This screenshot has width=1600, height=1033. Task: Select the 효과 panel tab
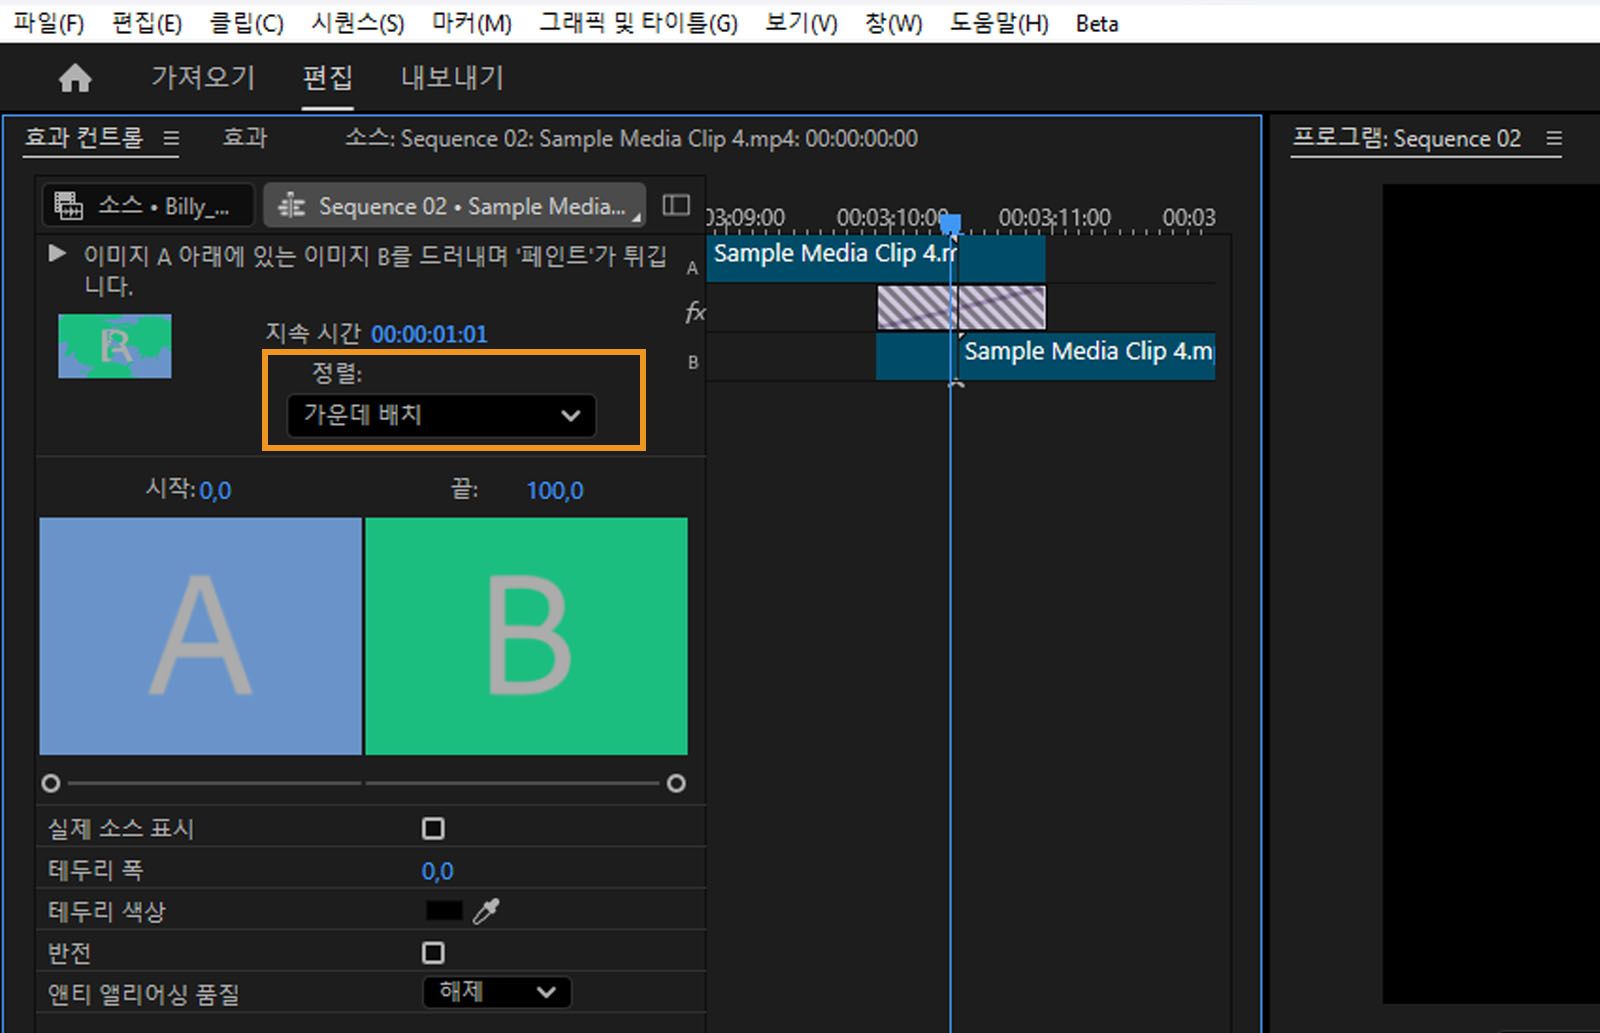coord(245,138)
